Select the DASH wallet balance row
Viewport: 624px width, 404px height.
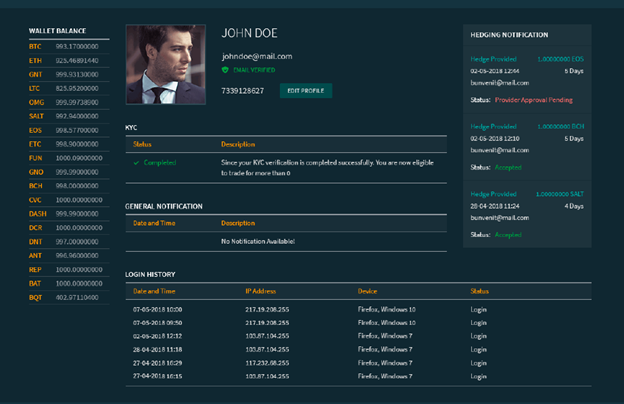tap(69, 214)
